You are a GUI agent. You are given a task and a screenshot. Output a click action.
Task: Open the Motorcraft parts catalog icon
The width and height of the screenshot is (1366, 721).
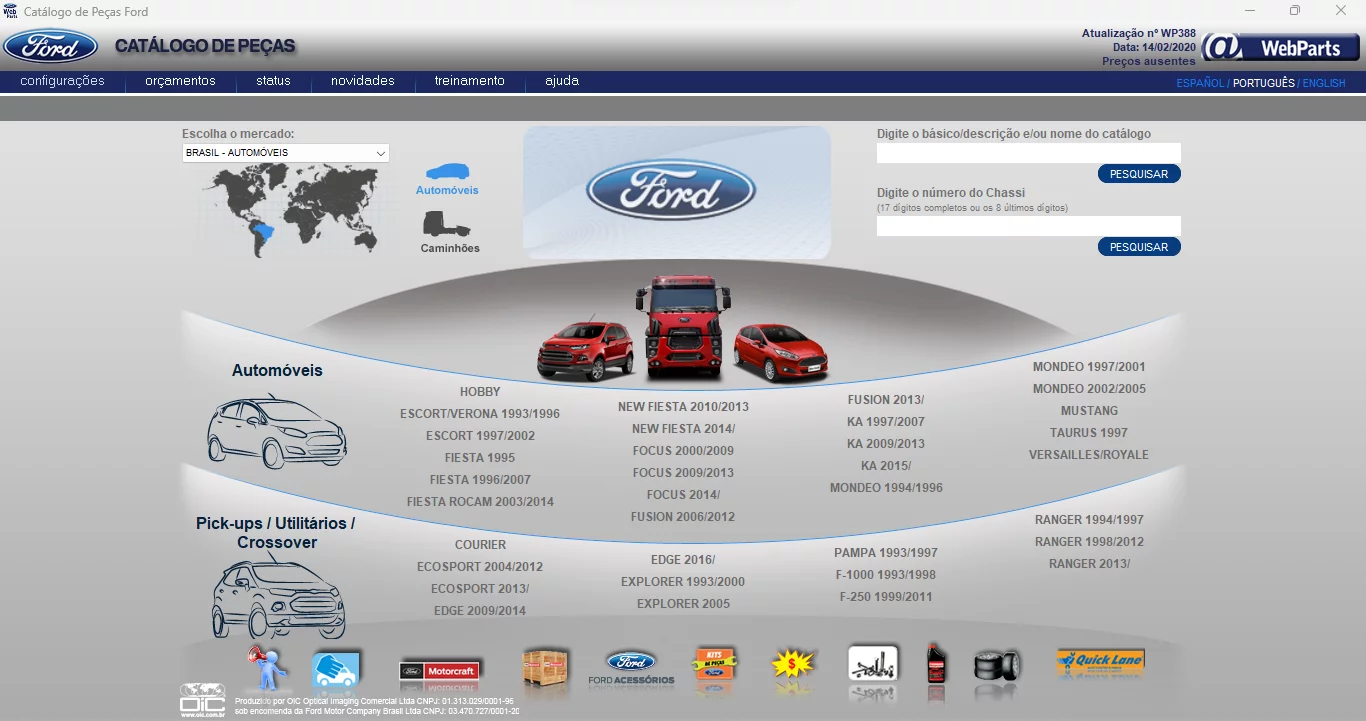(x=440, y=670)
